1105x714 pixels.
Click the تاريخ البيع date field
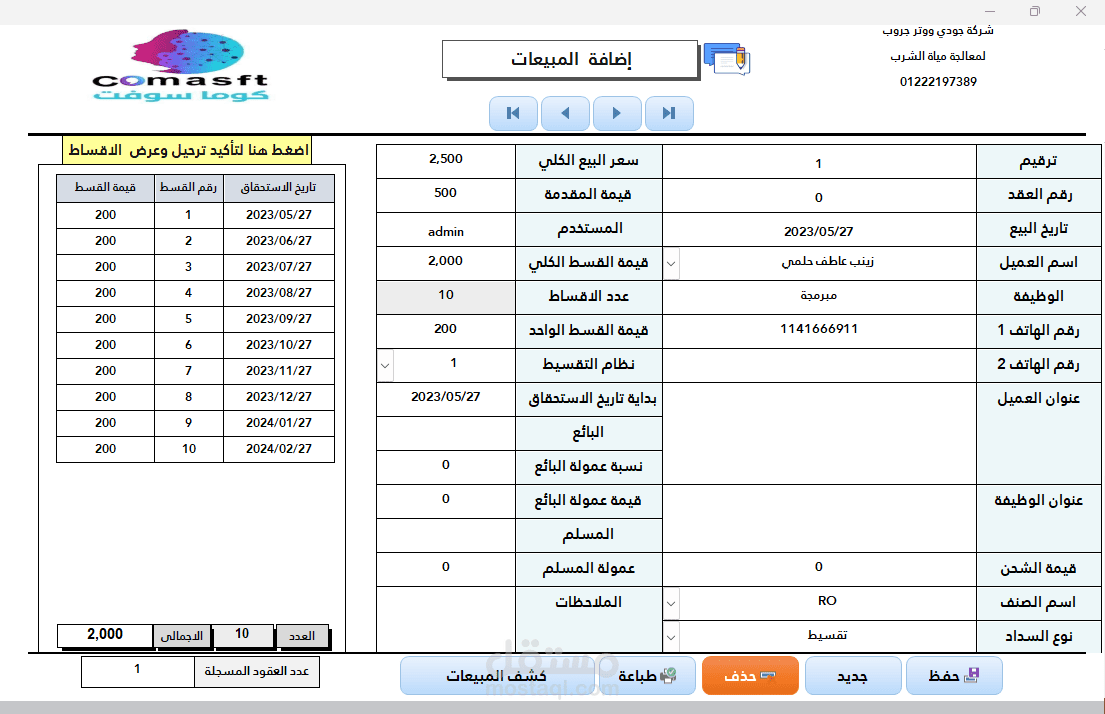point(819,229)
